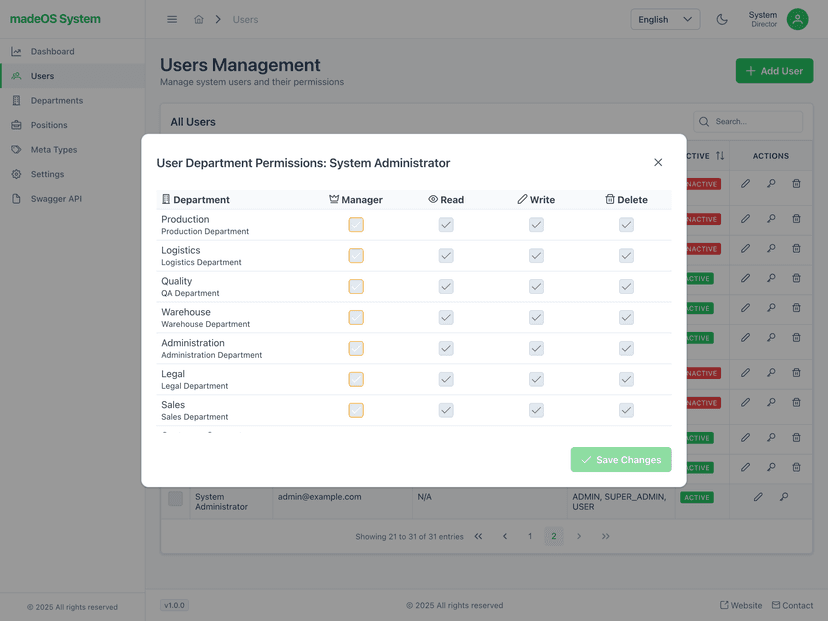Open the Contact footer link

792,605
